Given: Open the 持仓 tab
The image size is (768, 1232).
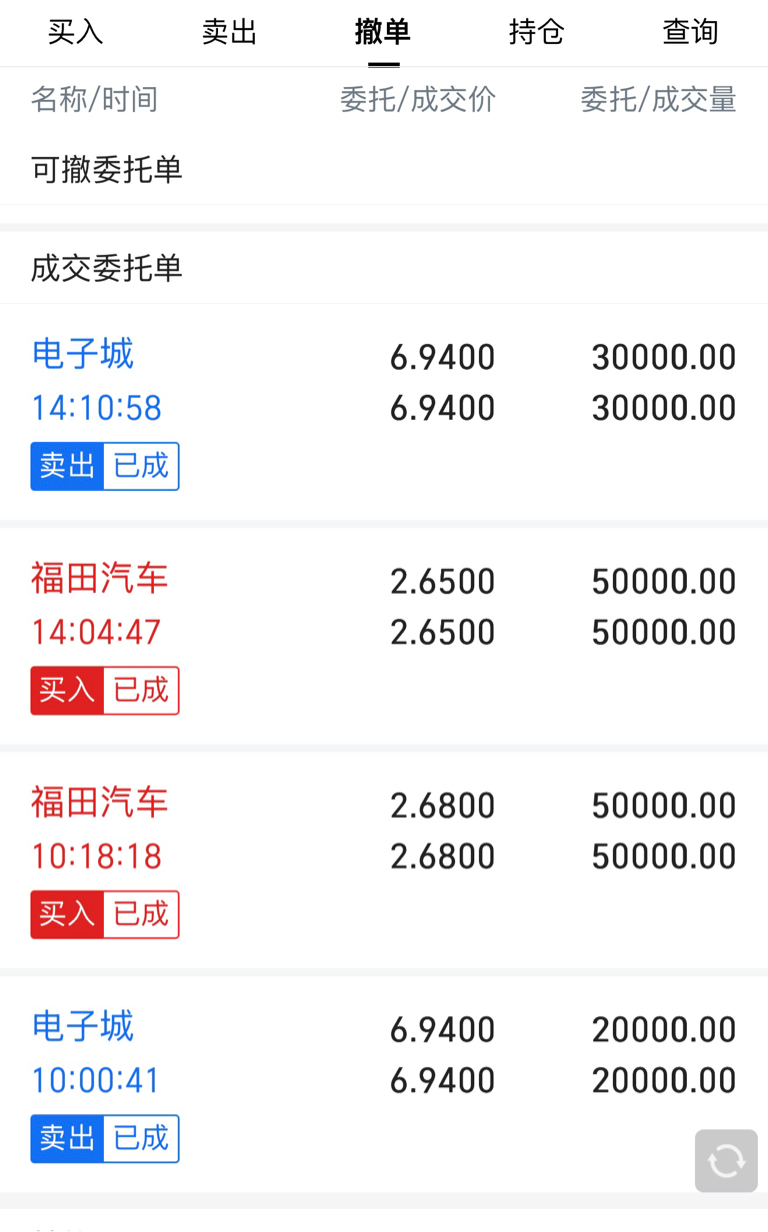Looking at the screenshot, I should click(x=537, y=32).
